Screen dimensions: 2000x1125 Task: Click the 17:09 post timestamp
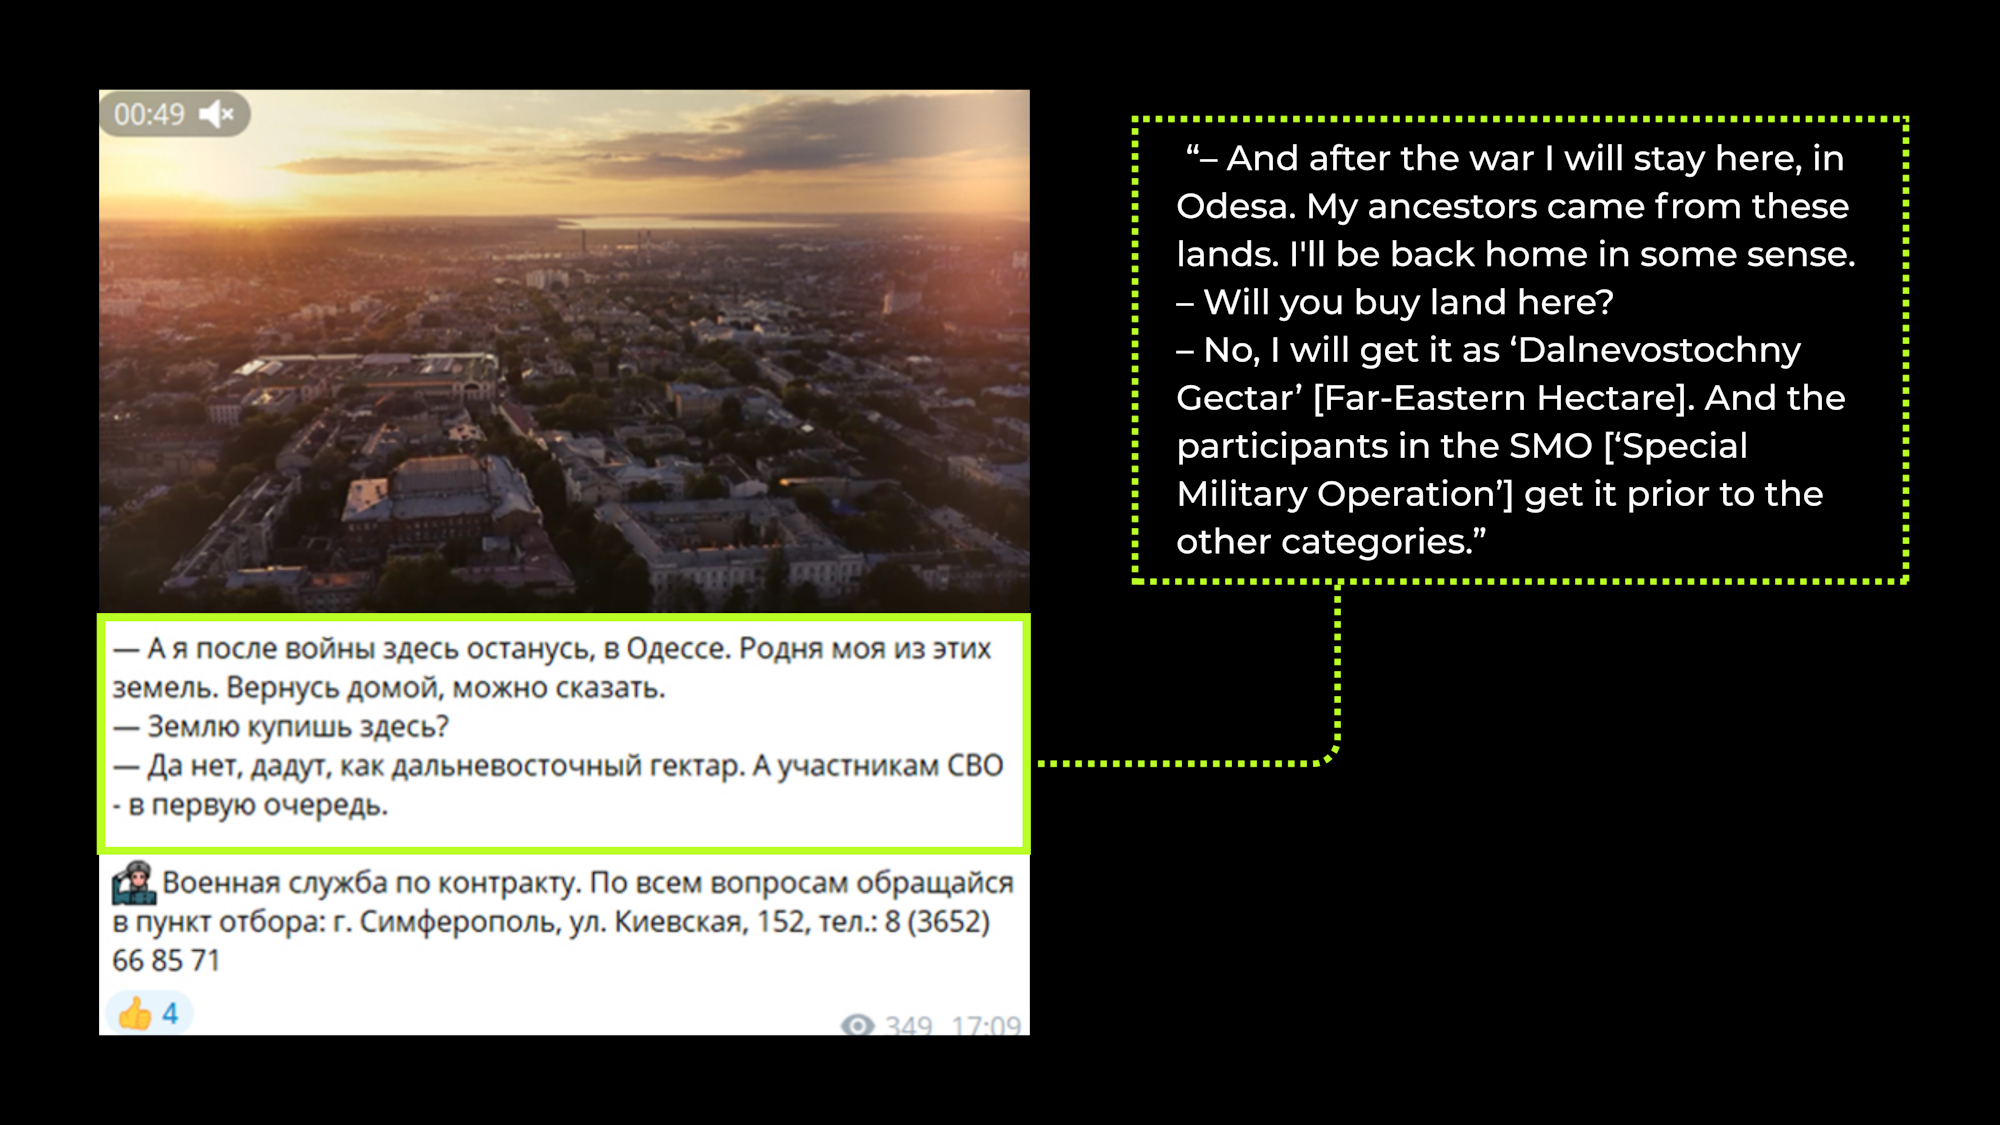click(x=986, y=1025)
